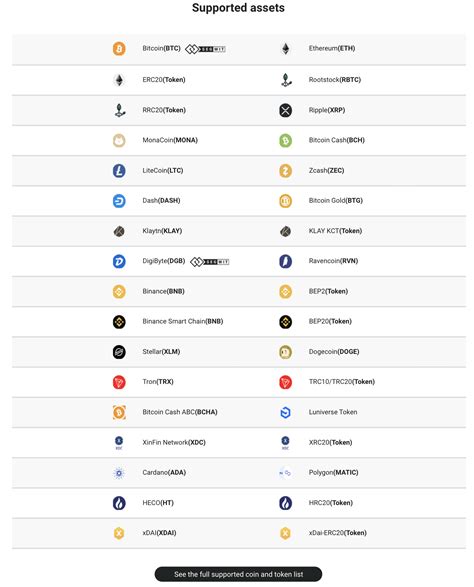Click the orange Bitcoin icon
Image resolution: width=474 pixels, height=587 pixels.
[x=119, y=49]
